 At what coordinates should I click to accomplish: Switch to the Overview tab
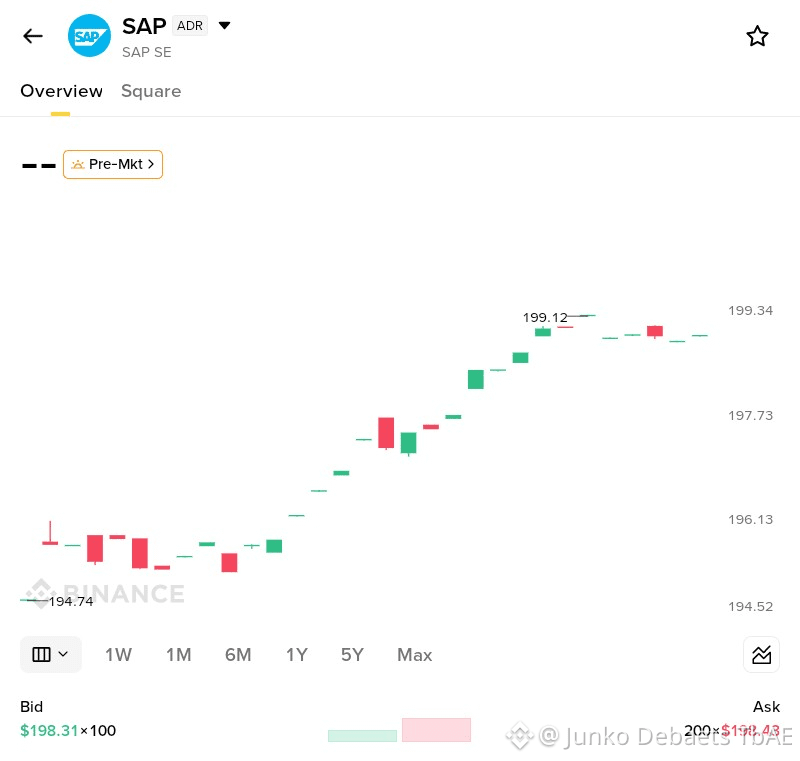62,91
